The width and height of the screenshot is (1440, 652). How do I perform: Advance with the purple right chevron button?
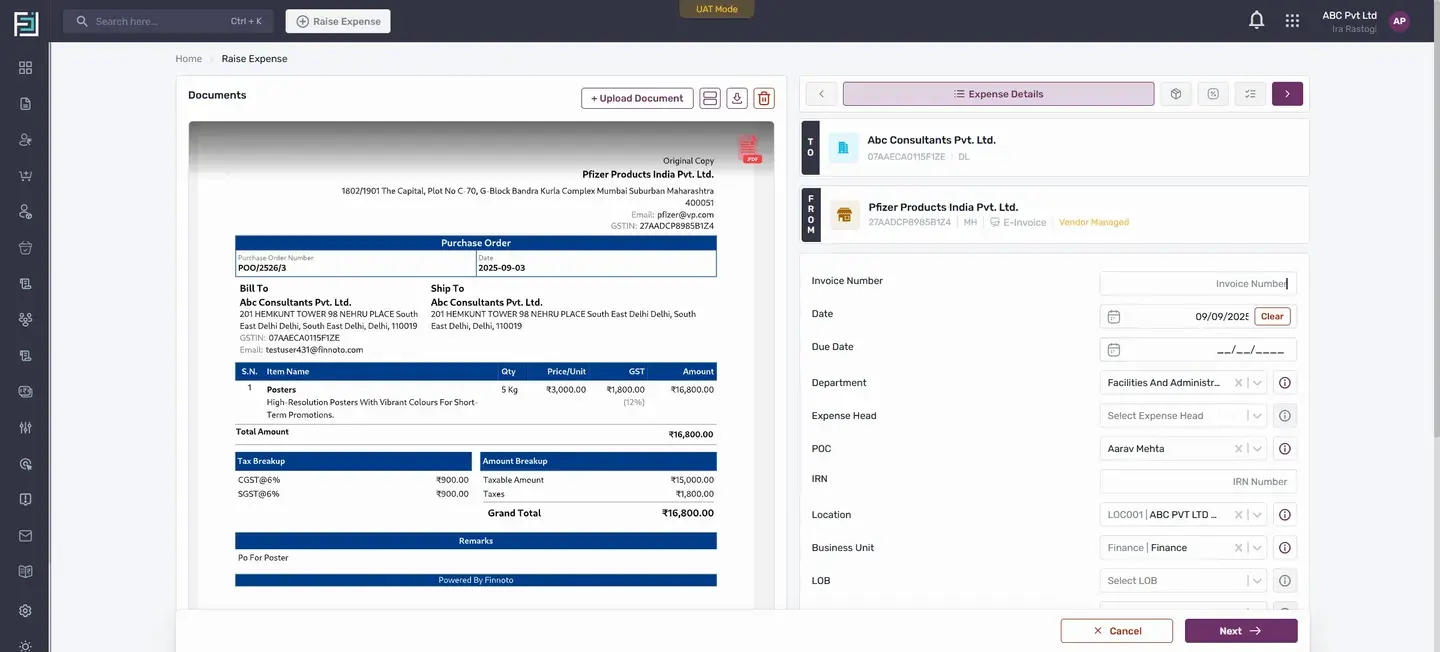[1287, 94]
